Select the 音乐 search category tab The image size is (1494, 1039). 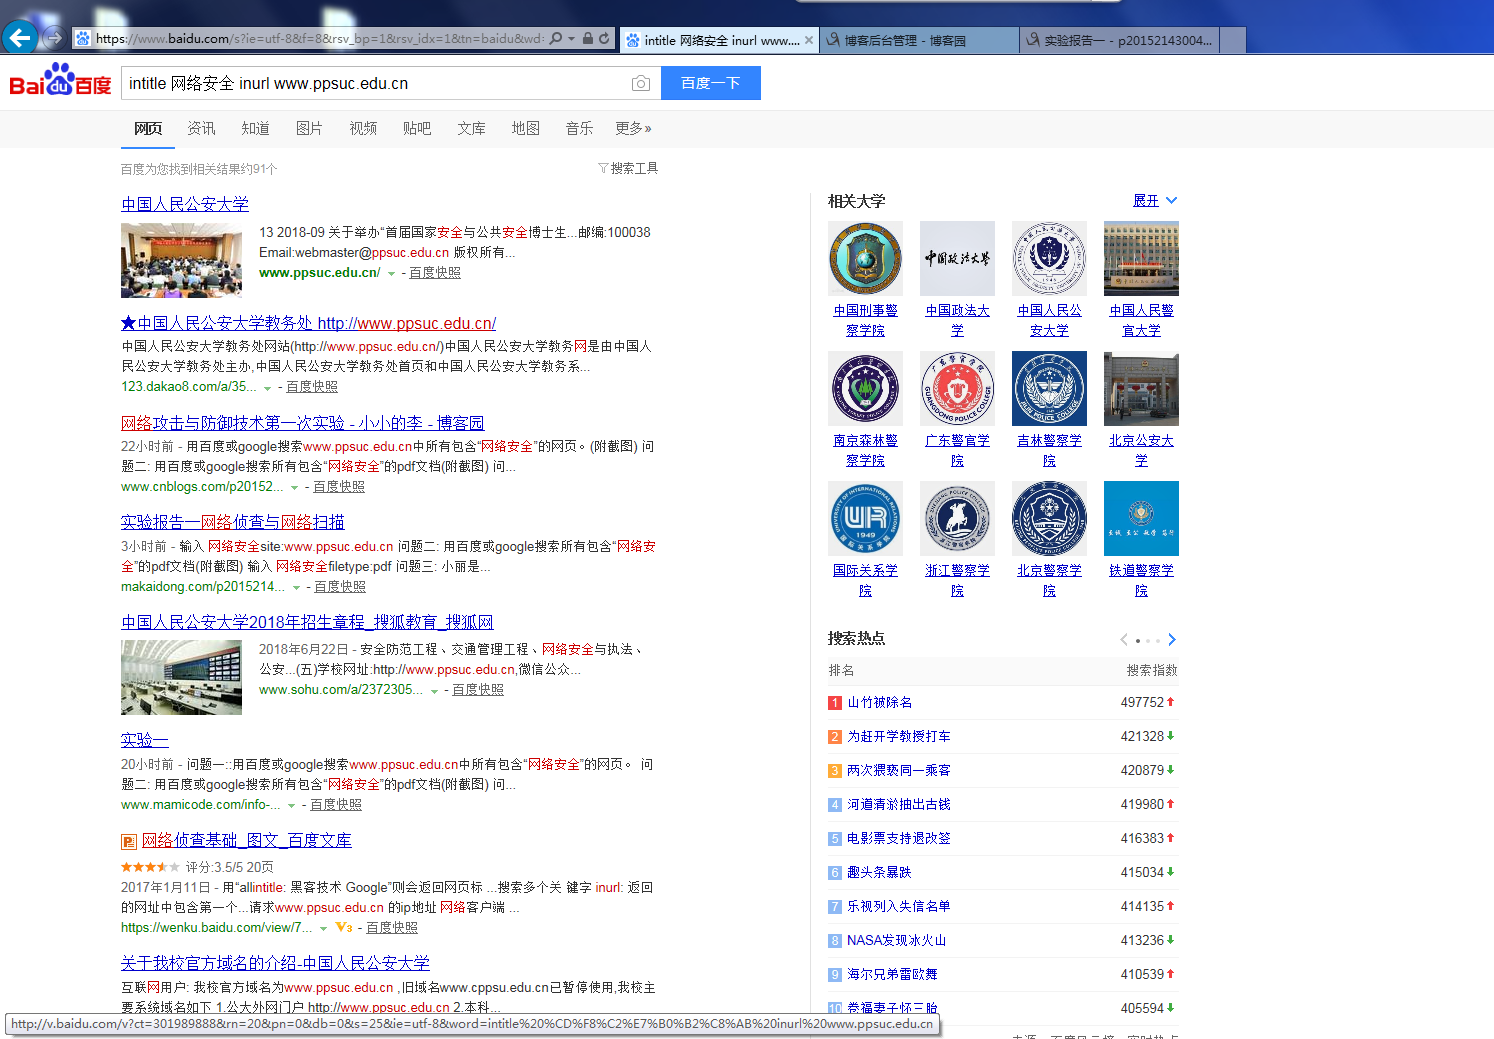pyautogui.click(x=579, y=128)
